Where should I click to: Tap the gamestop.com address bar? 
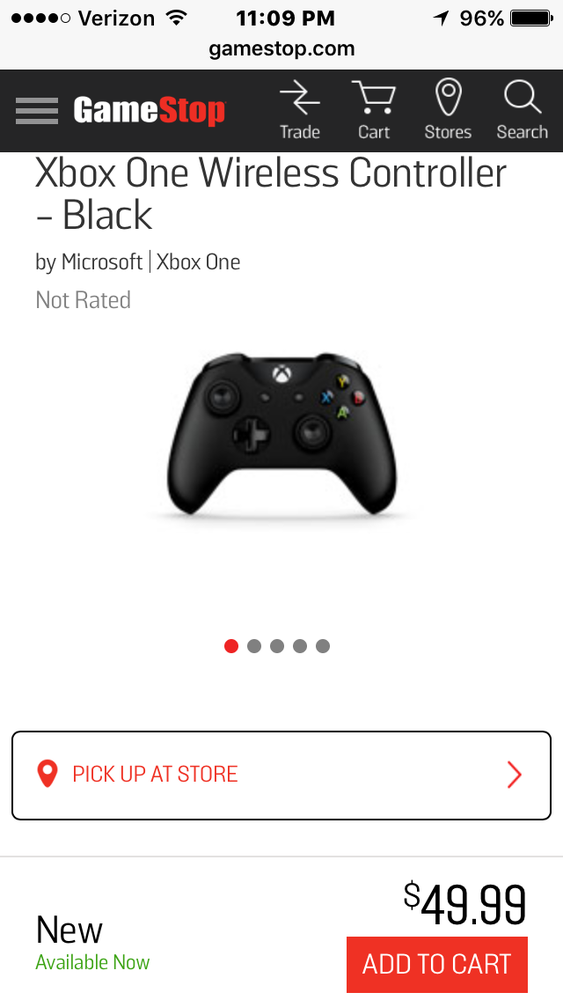(x=281, y=48)
